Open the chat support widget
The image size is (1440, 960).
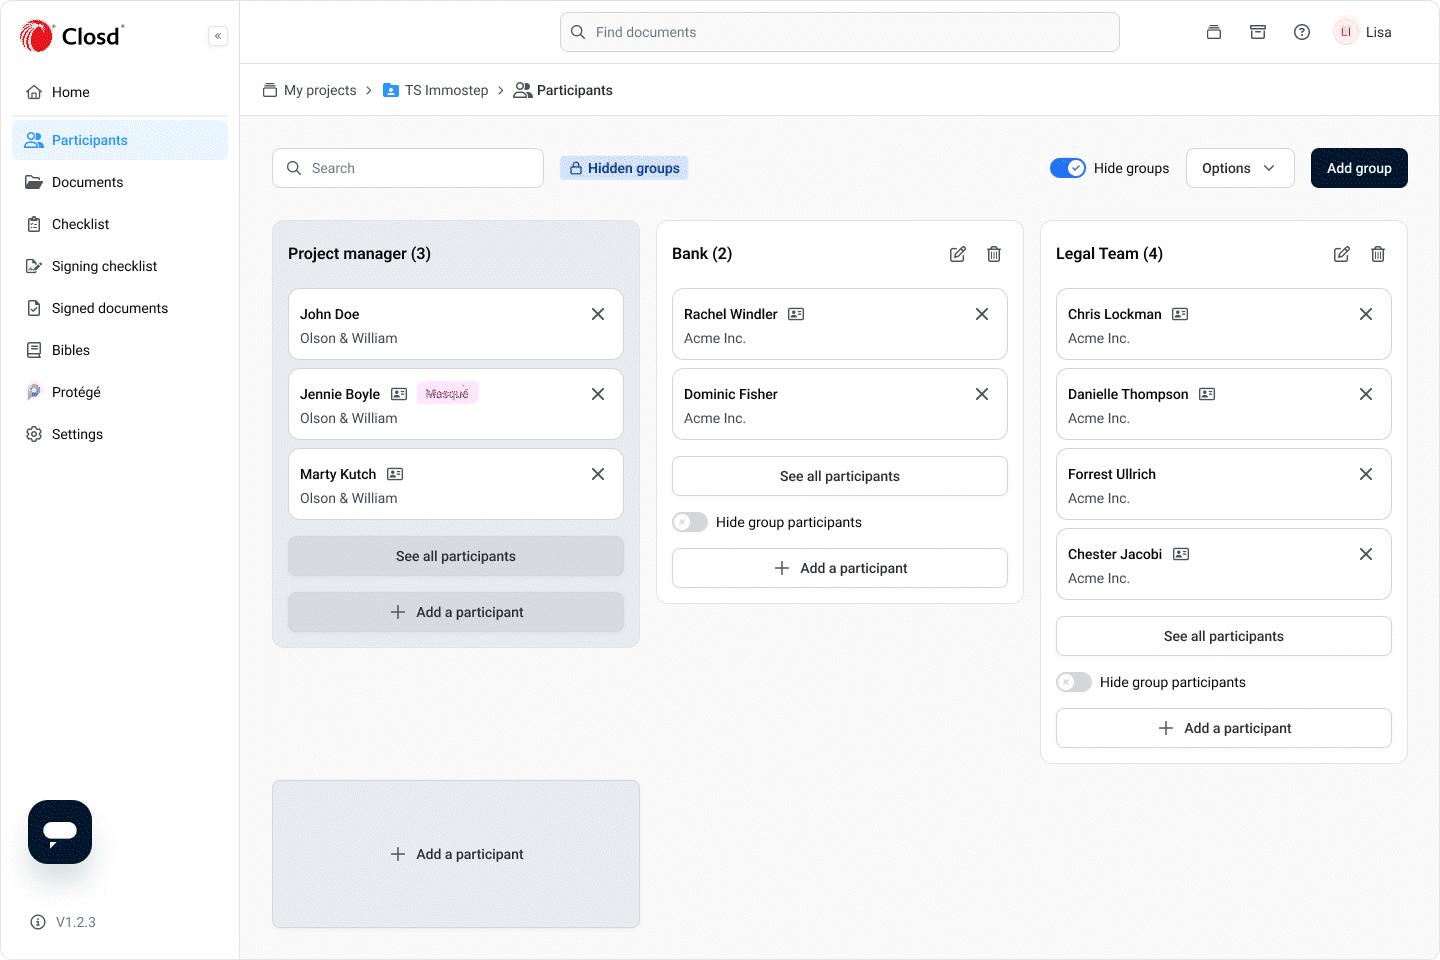pyautogui.click(x=60, y=832)
